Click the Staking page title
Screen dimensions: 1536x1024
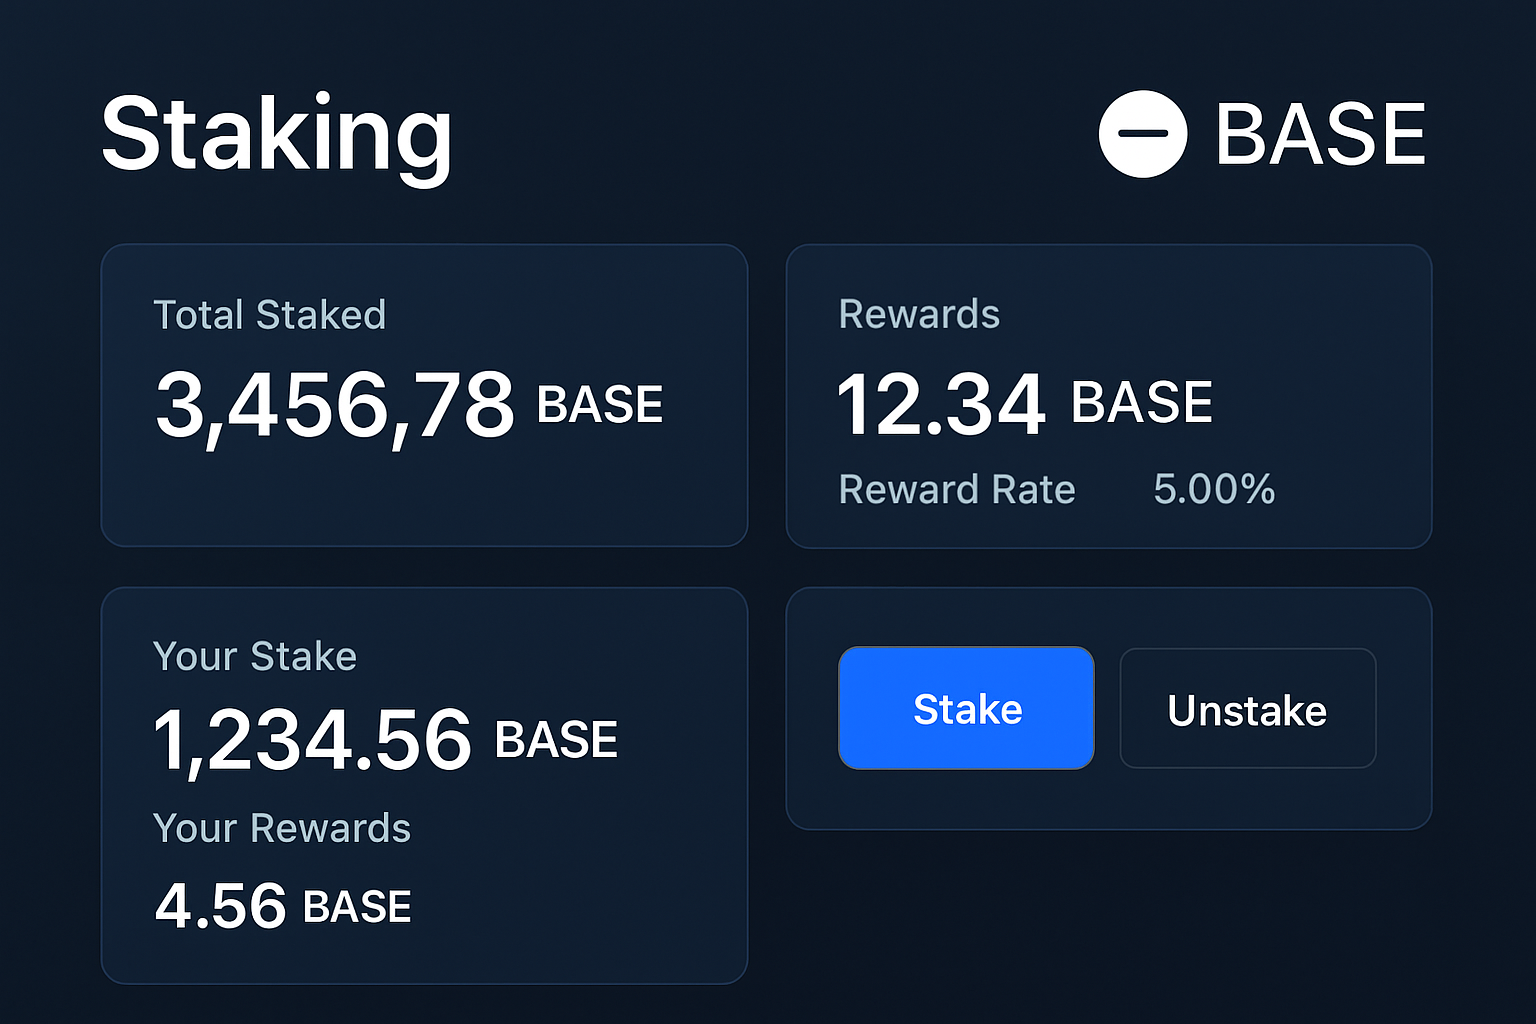click(x=277, y=133)
